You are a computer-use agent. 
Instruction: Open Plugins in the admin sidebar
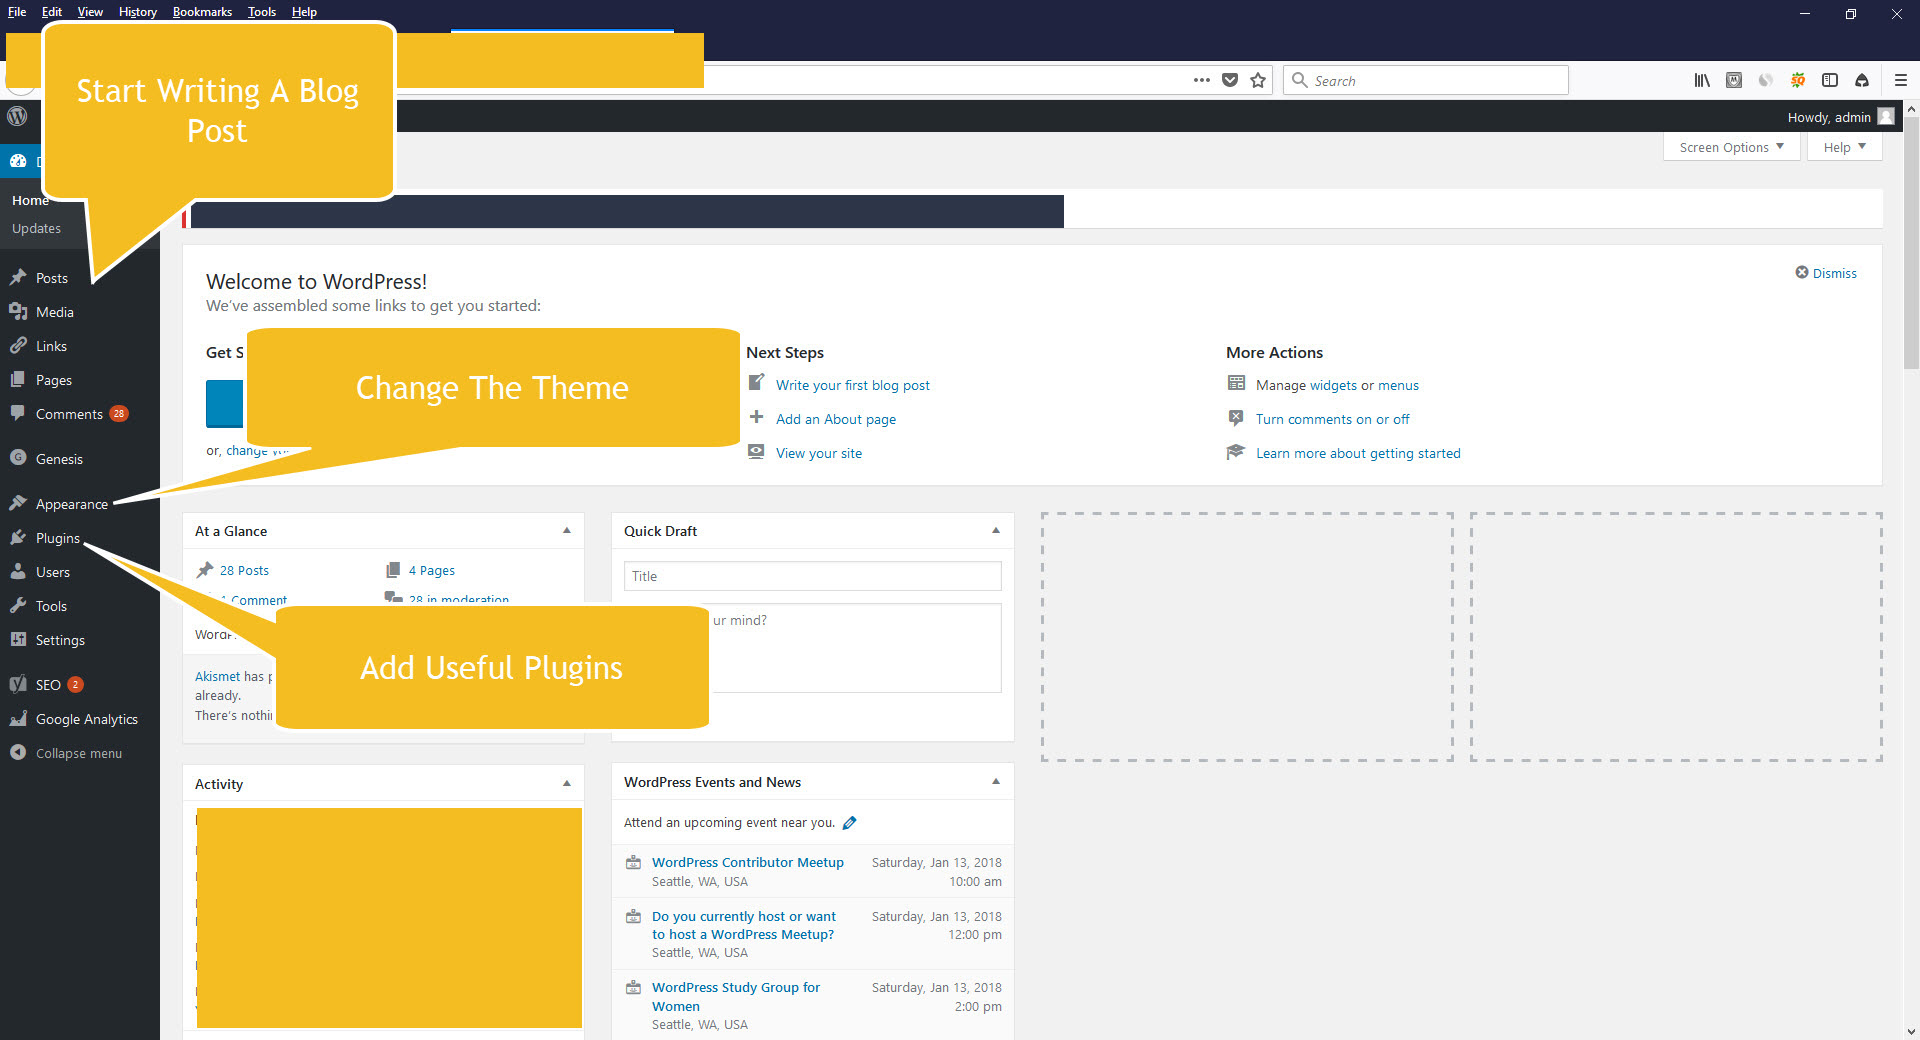[57, 538]
